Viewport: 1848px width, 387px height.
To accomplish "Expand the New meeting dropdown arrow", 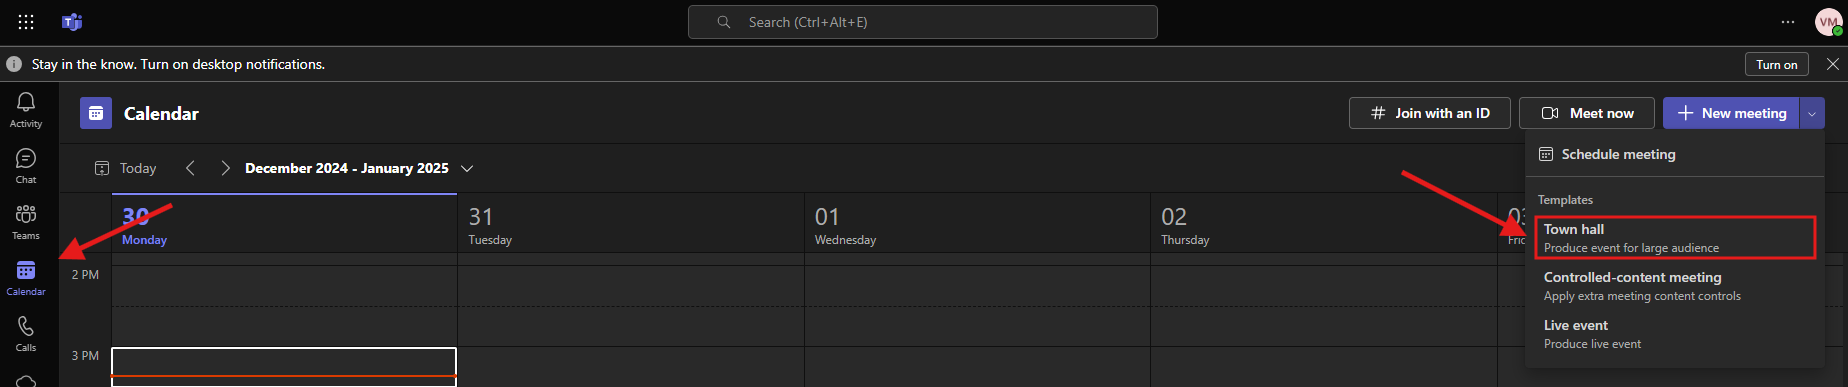I will tap(1812, 113).
